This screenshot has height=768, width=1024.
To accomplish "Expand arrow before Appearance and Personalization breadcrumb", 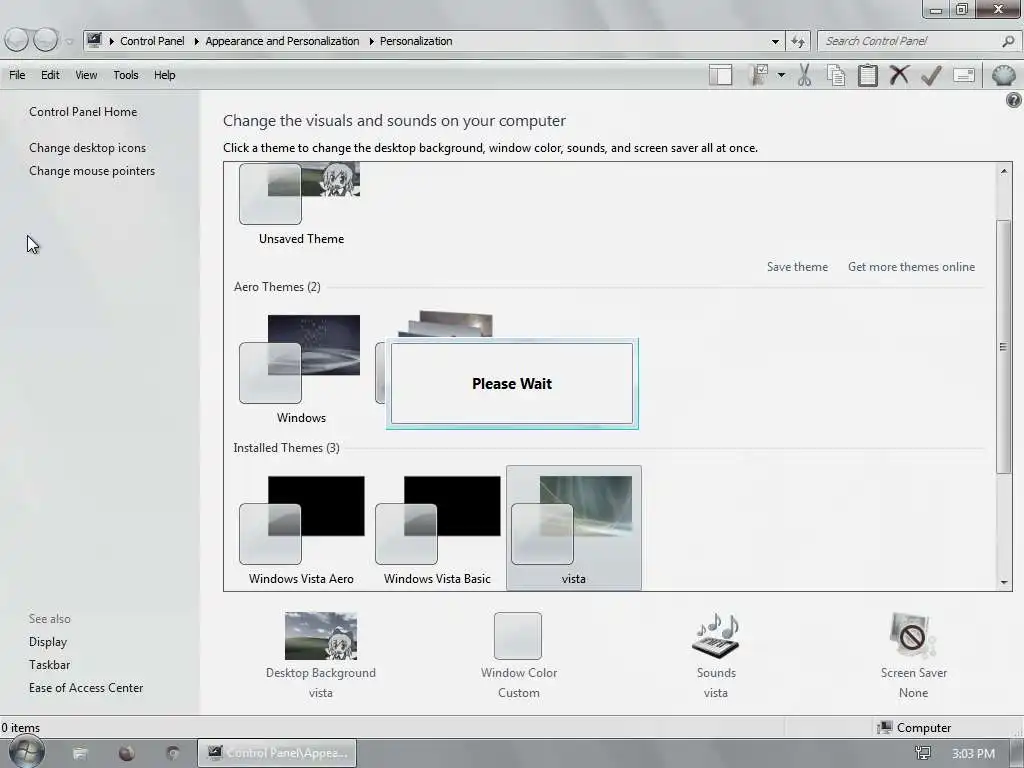I will (196, 41).
